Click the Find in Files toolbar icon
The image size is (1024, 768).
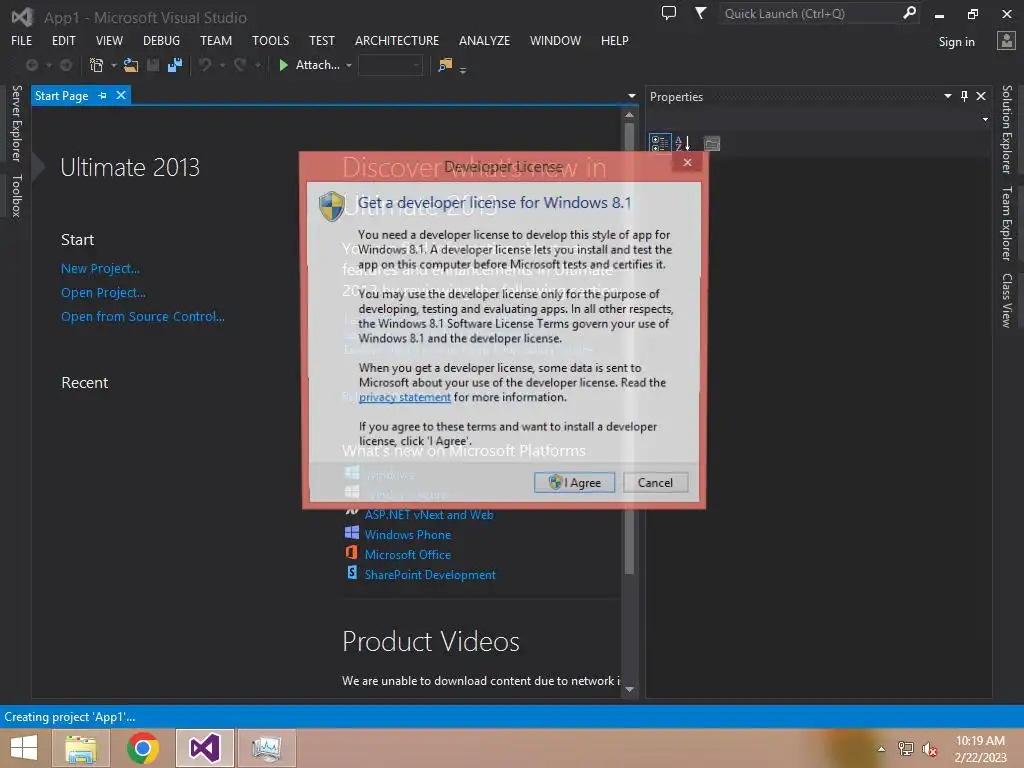445,65
